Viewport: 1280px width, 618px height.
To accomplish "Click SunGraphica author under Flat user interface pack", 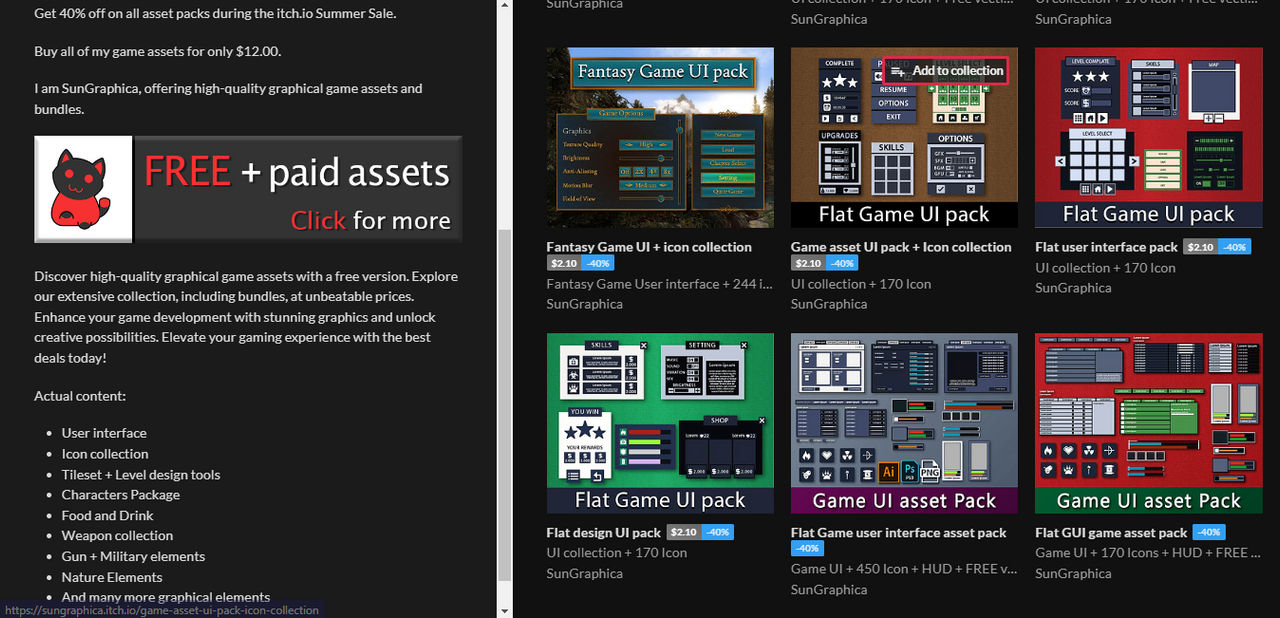I will (1073, 288).
